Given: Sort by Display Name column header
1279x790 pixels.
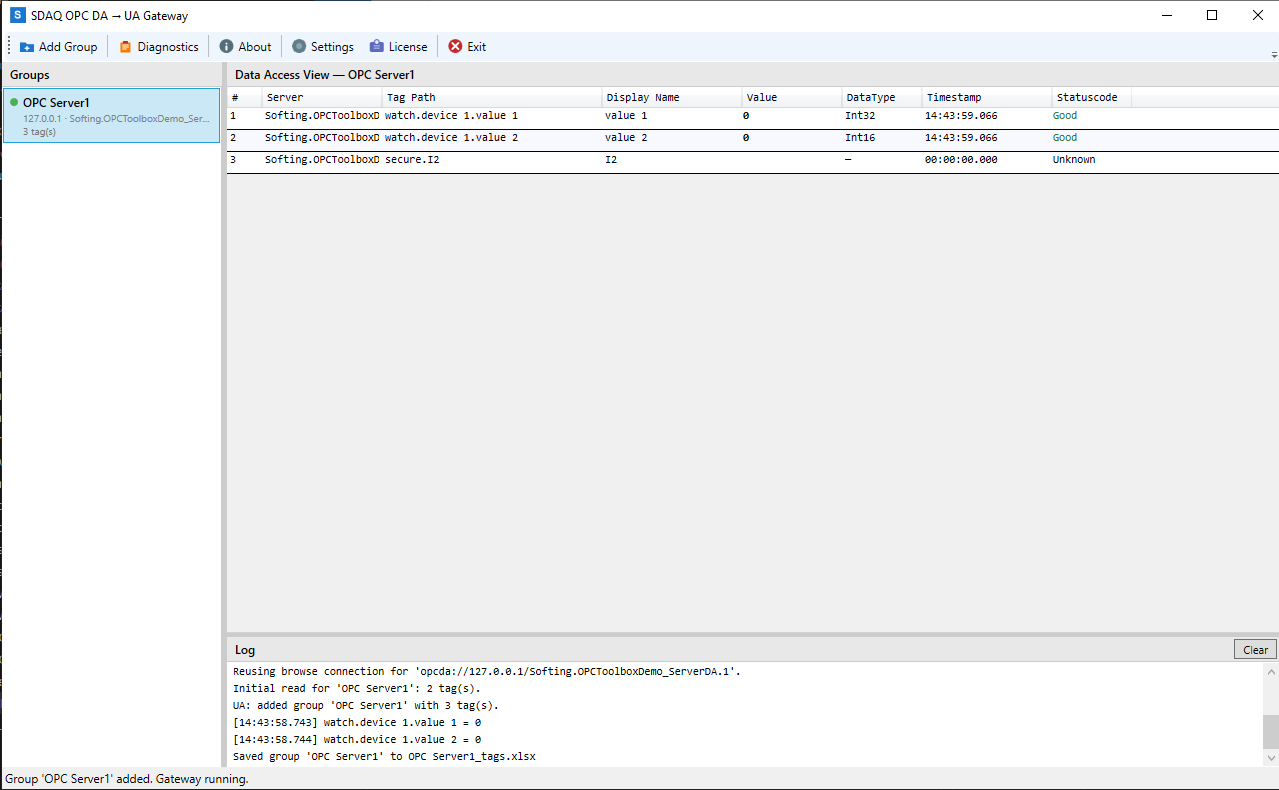Looking at the screenshot, I should click(672, 98).
